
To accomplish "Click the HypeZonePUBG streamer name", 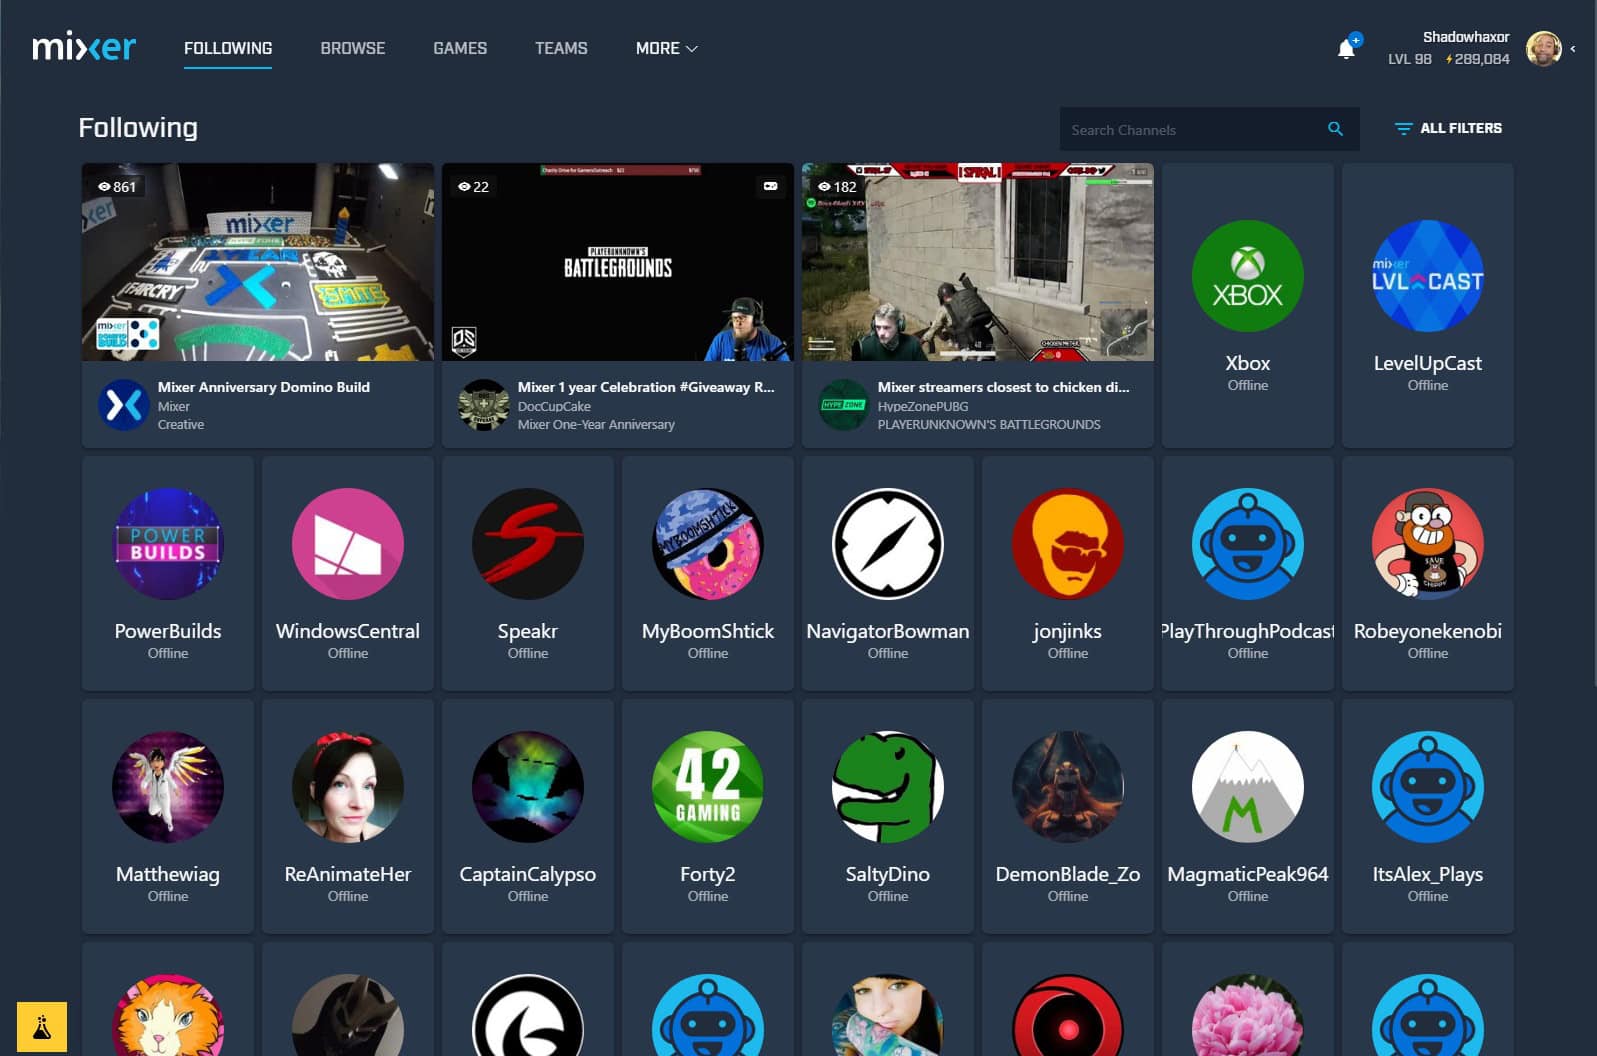I will (923, 406).
